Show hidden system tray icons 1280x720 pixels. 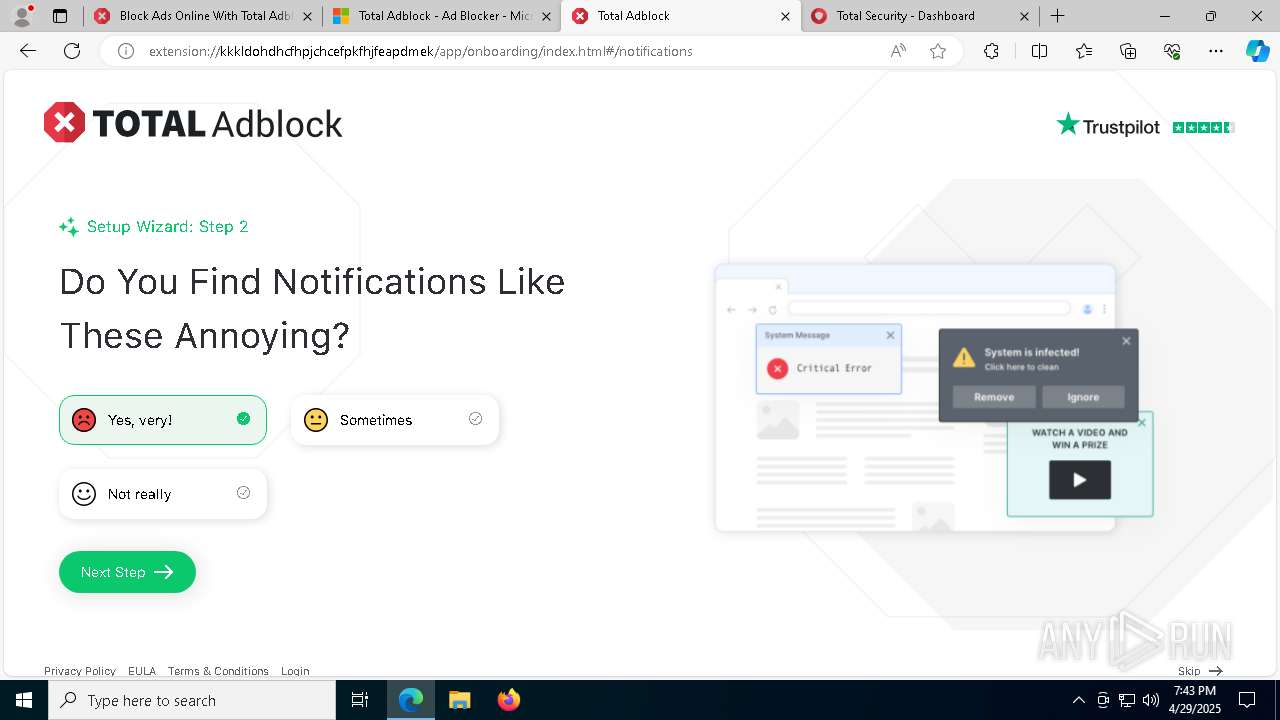coord(1078,700)
